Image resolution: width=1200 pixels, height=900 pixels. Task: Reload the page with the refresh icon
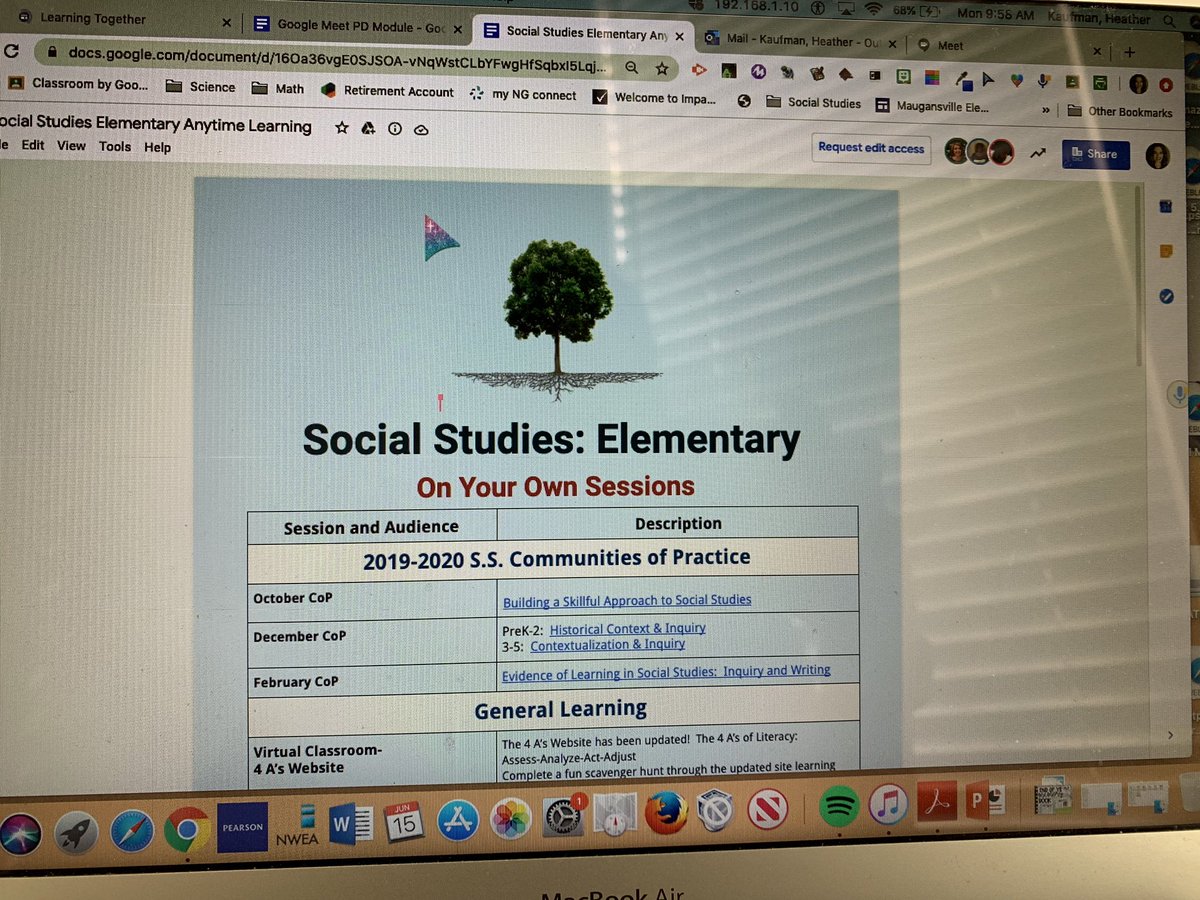11,49
